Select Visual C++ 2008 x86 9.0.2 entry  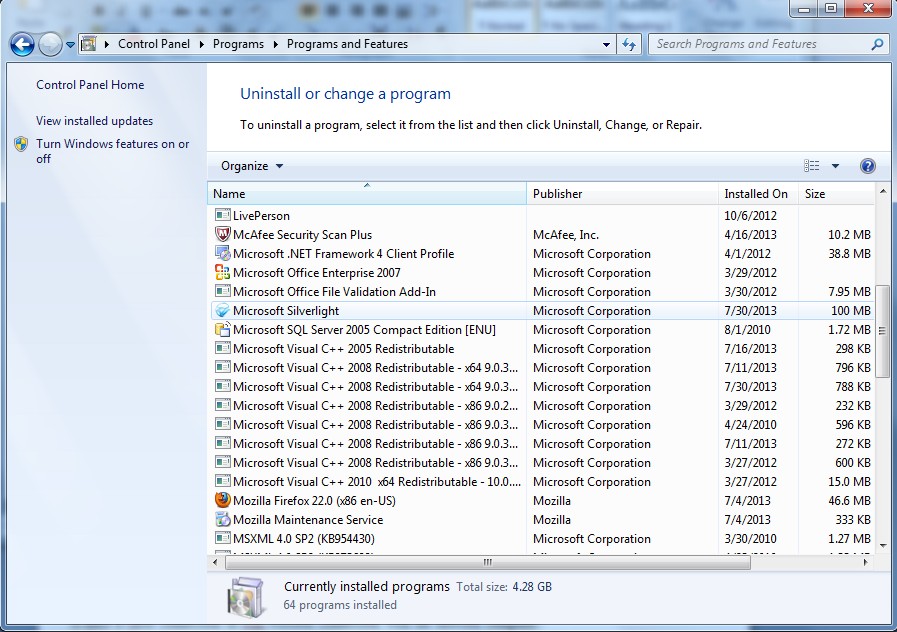point(375,406)
